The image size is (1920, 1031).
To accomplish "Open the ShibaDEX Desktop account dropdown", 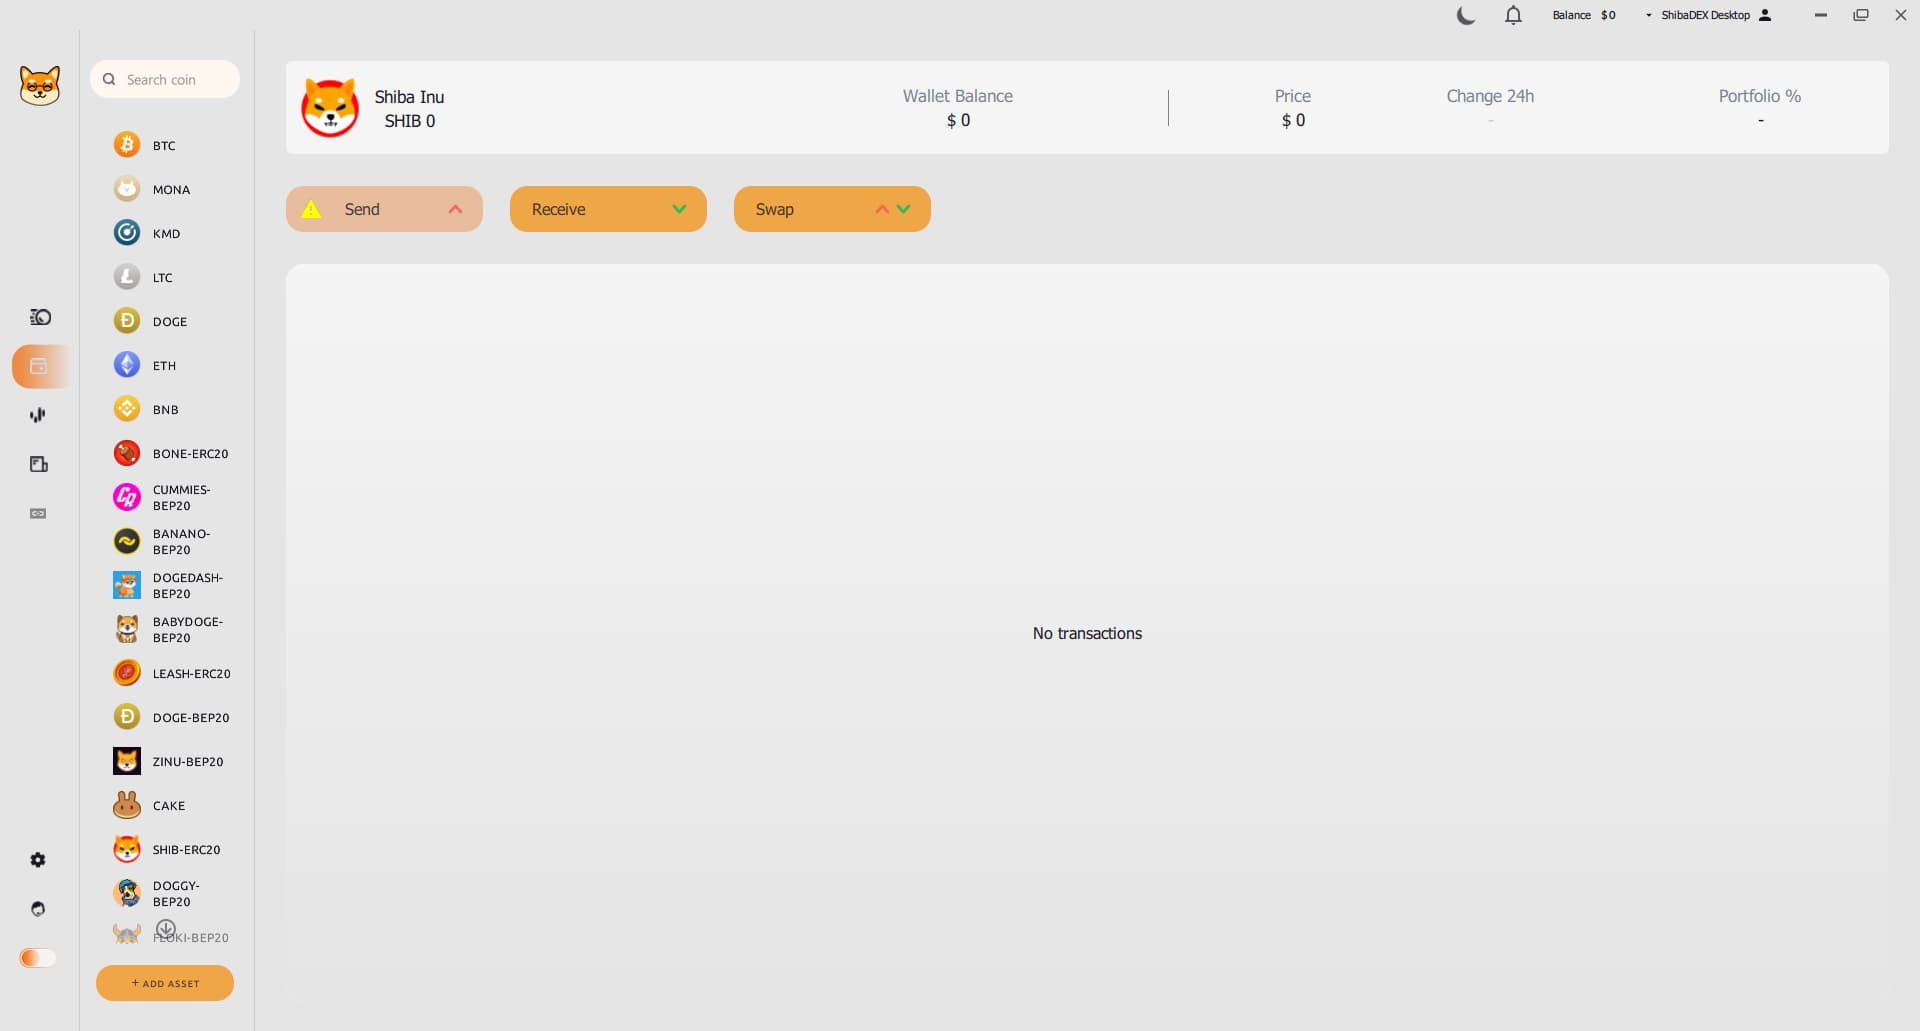I will click(x=1708, y=15).
